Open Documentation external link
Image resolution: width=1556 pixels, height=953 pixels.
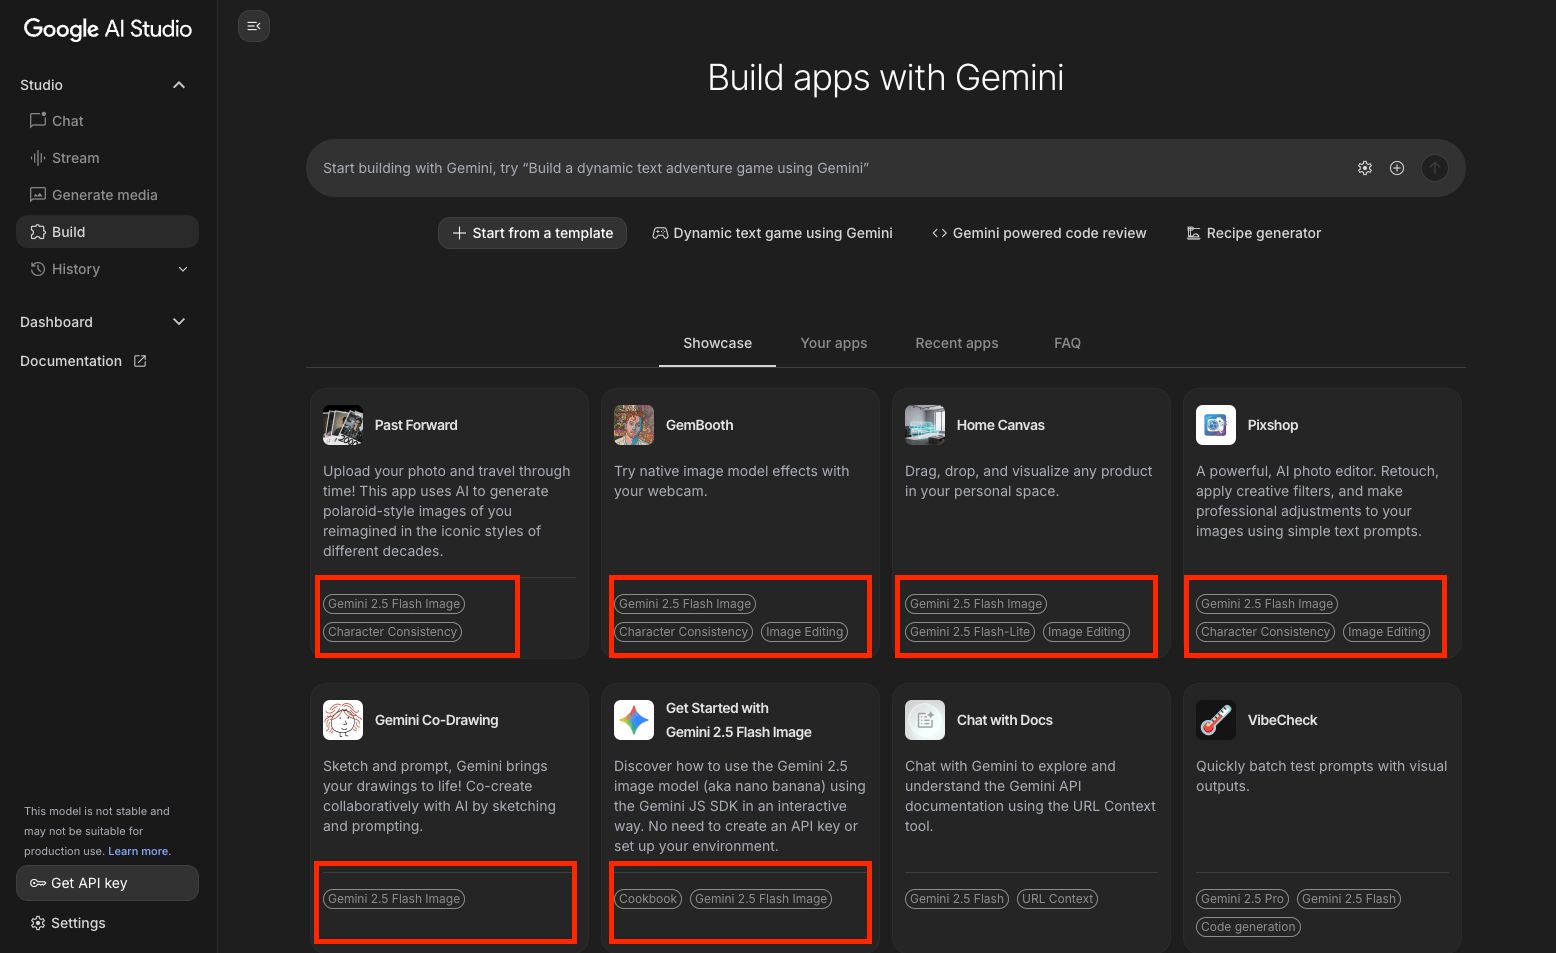coord(84,361)
